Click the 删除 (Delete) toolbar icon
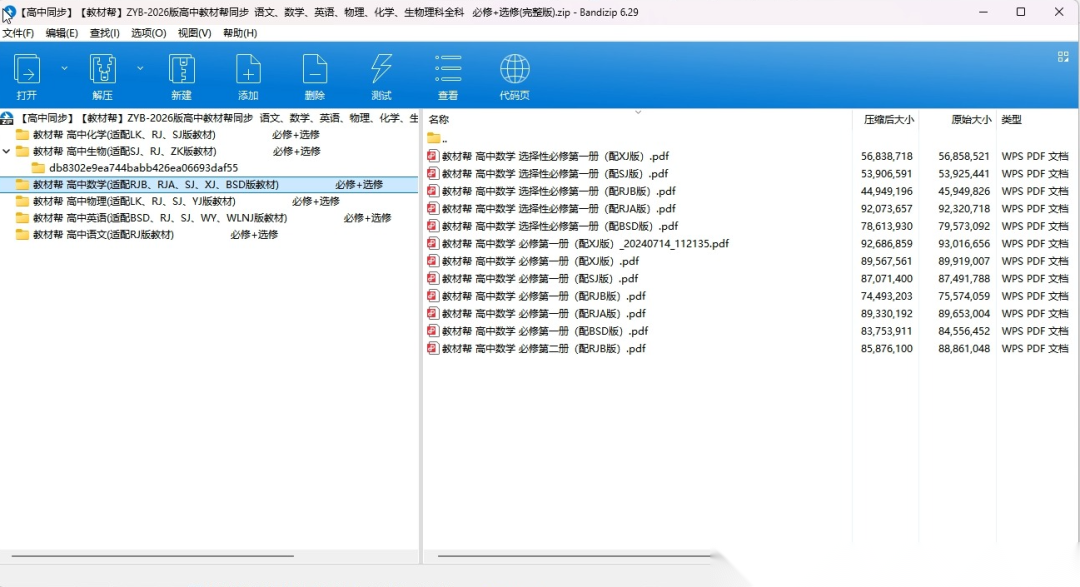1080x587 pixels. coord(315,70)
